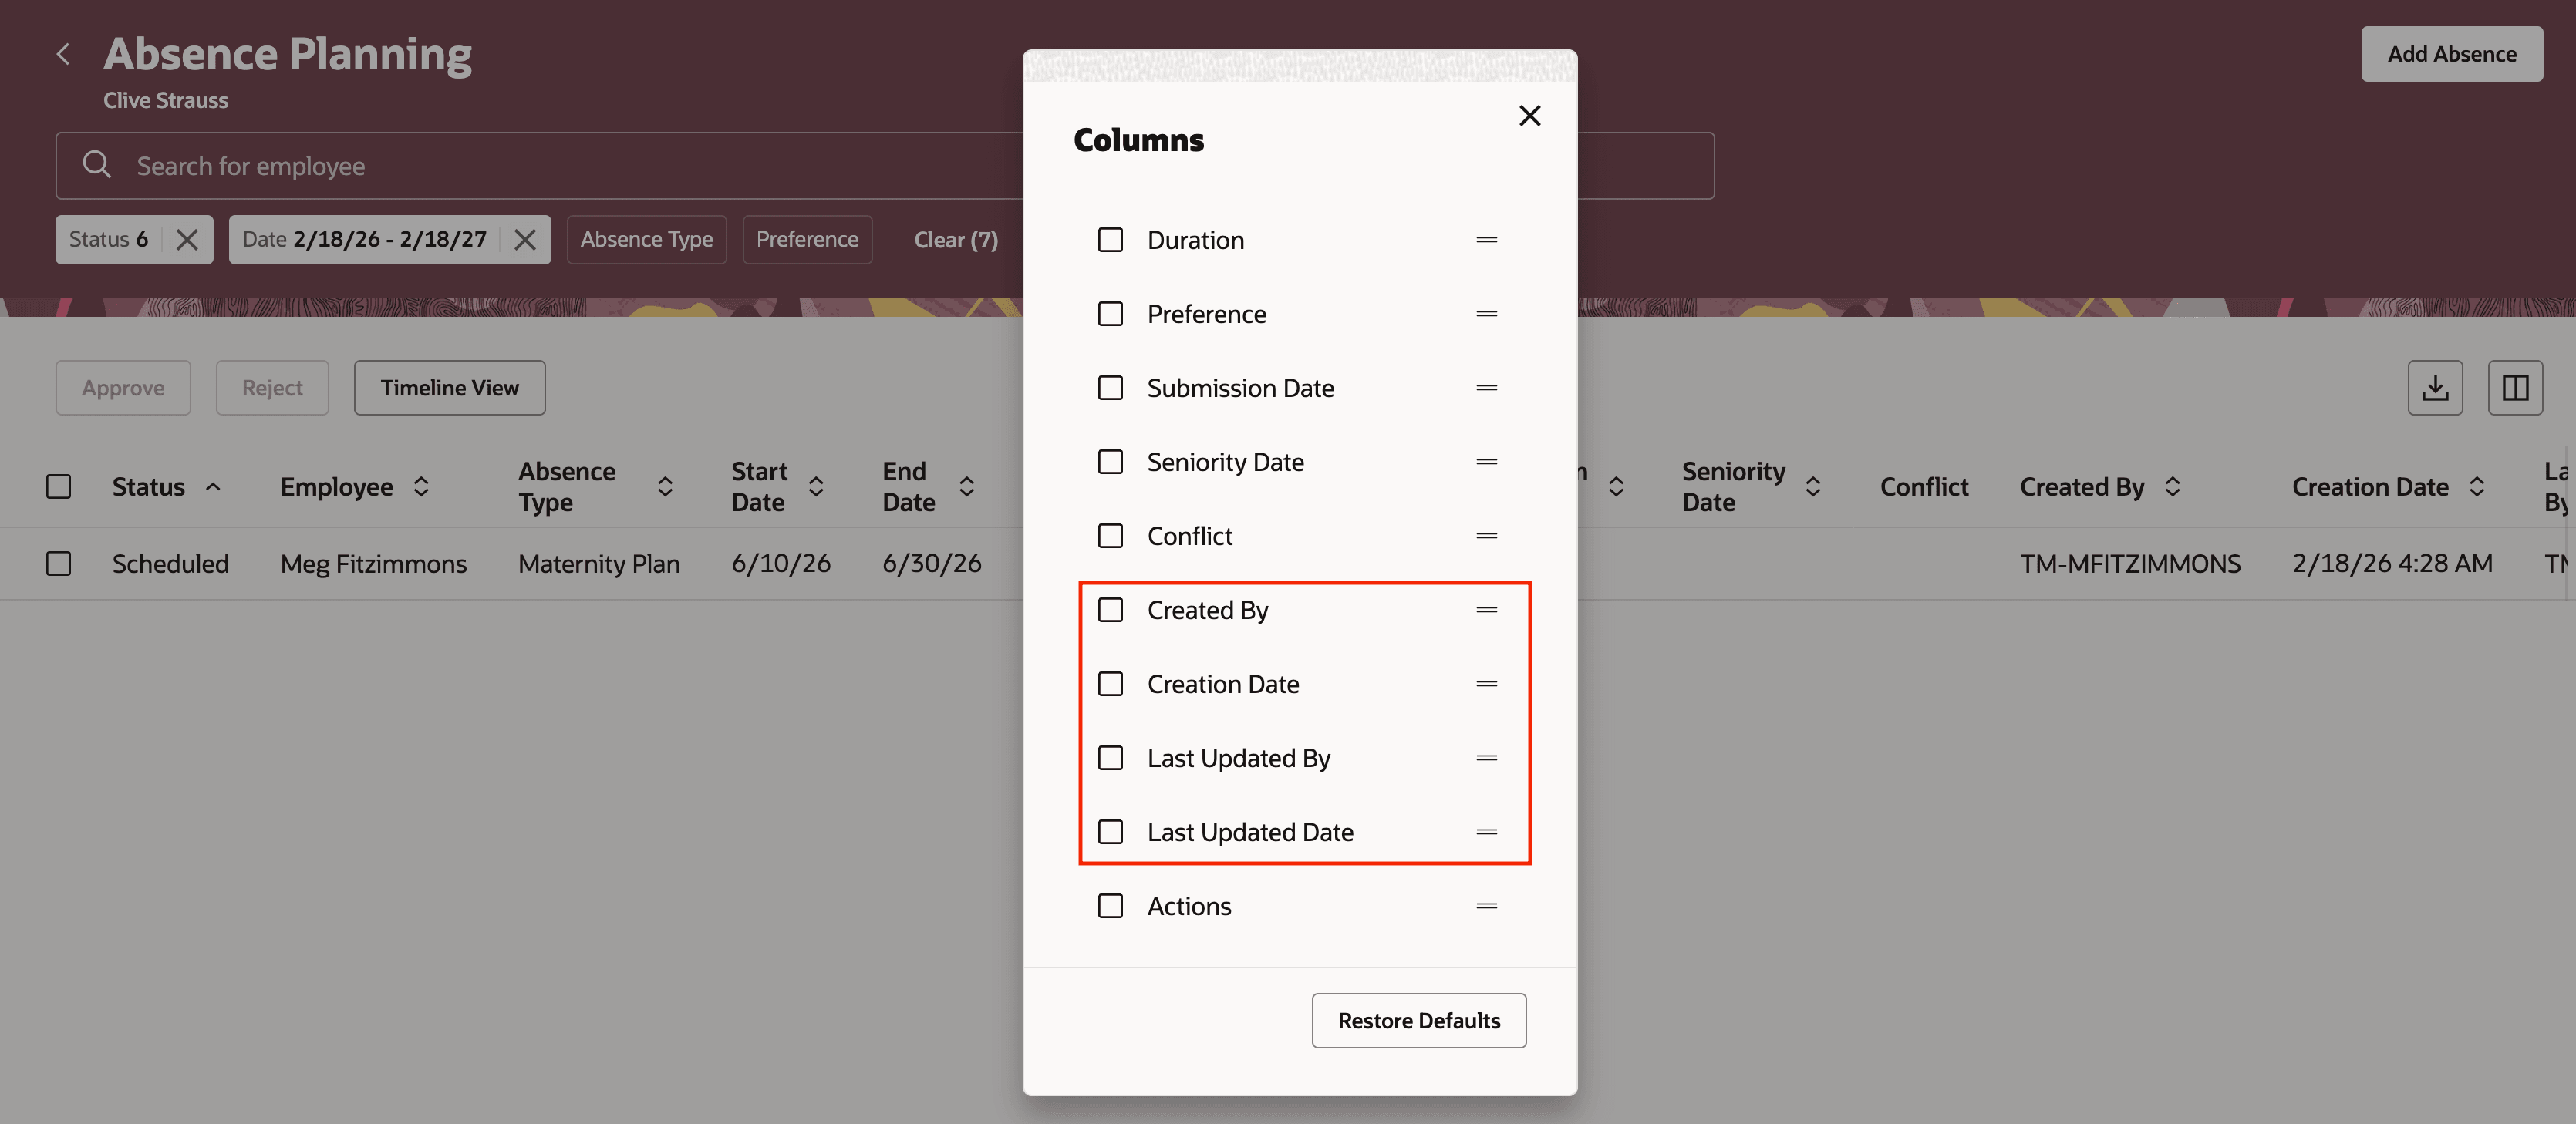The width and height of the screenshot is (2576, 1124).
Task: Sort the Employee column
Action: point(421,487)
